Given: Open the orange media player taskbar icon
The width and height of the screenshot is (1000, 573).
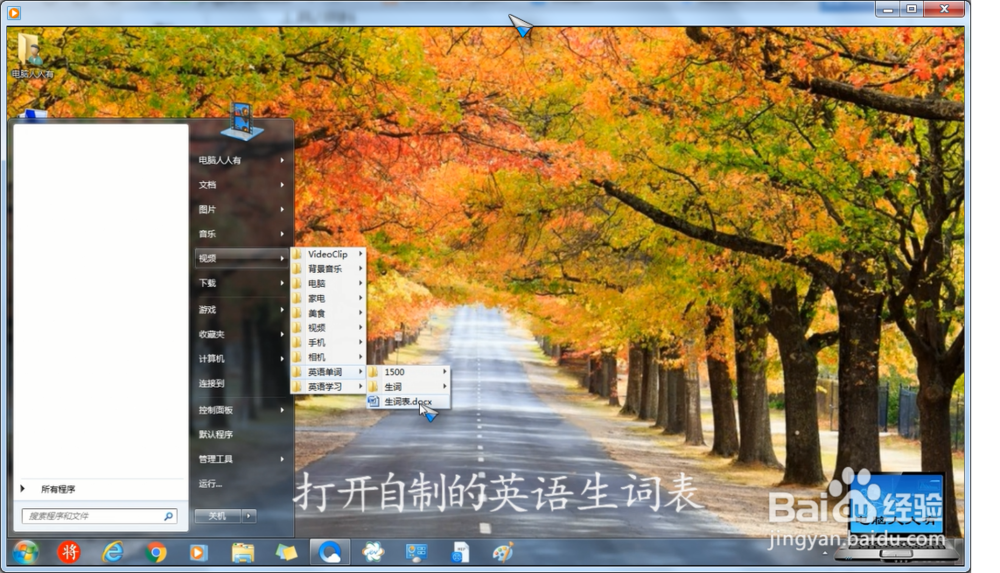Looking at the screenshot, I should [199, 552].
